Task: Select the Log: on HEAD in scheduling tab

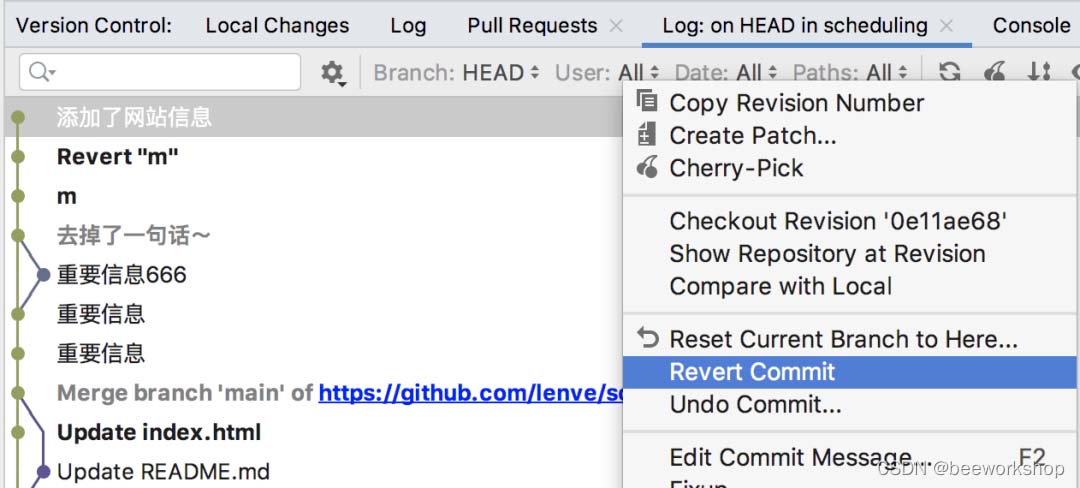Action: pos(795,26)
